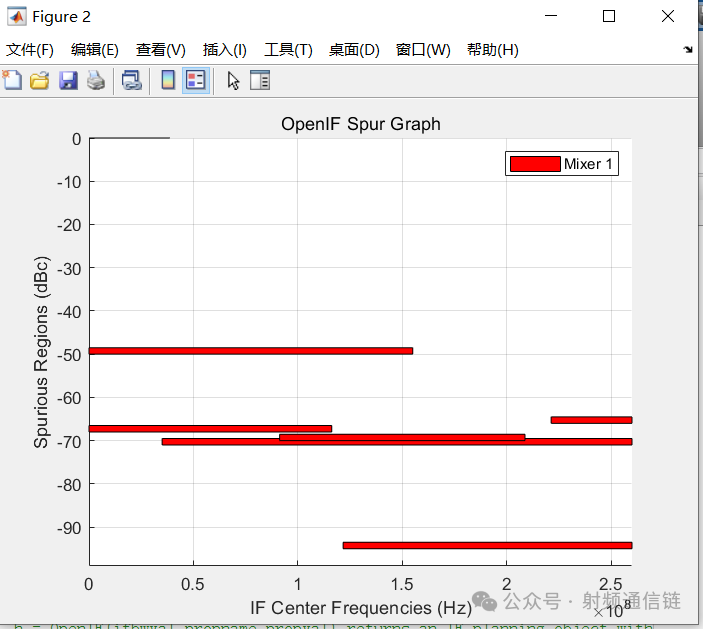The height and width of the screenshot is (629, 703).
Task: Click the MATLAB icon in the title bar
Action: 17,17
